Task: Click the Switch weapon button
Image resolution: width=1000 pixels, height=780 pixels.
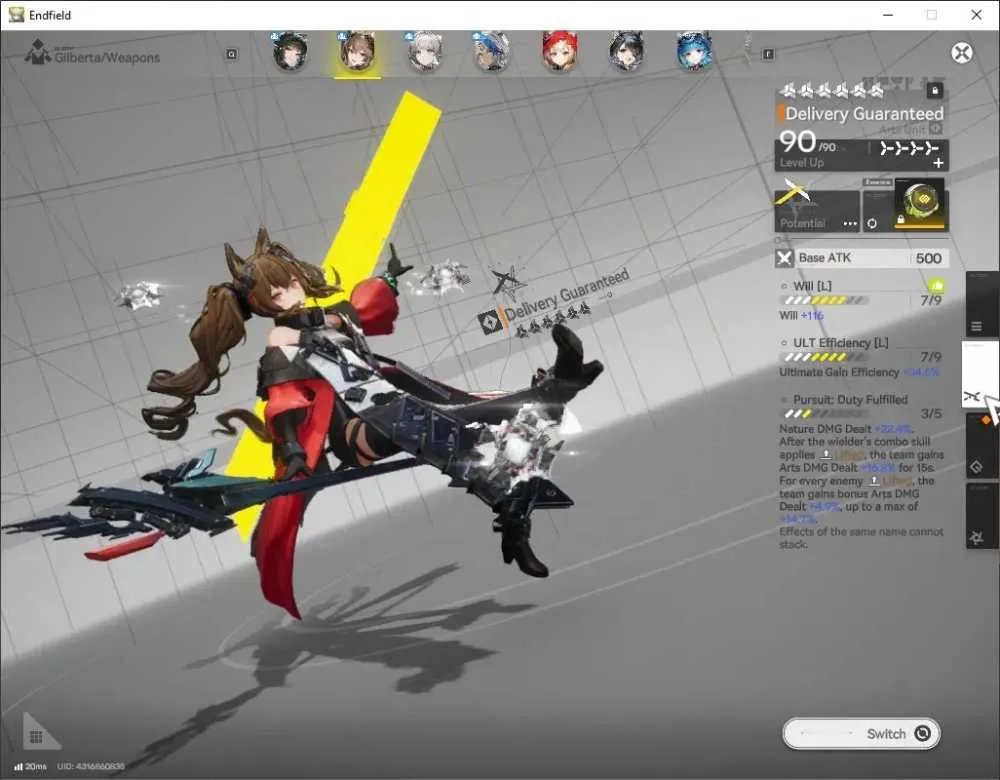Action: [x=861, y=733]
